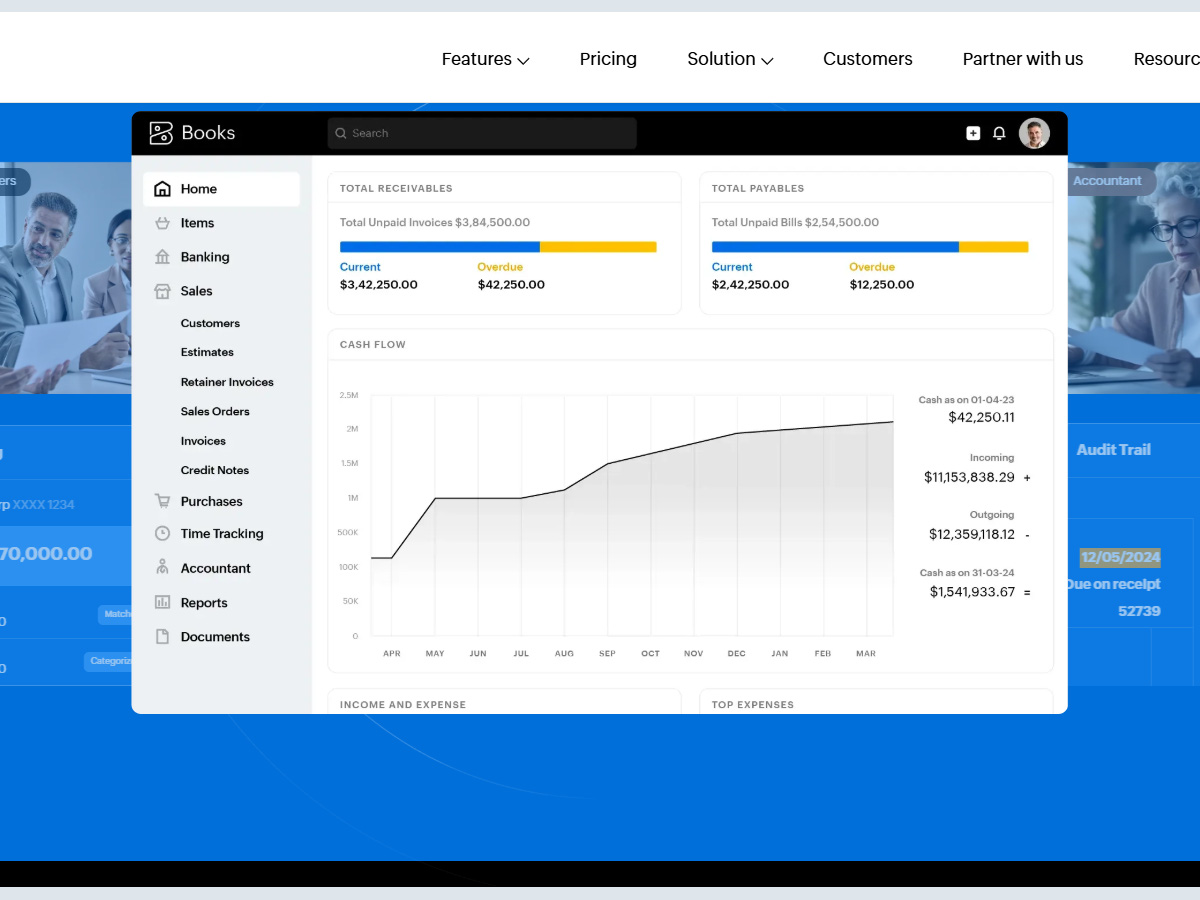Image resolution: width=1200 pixels, height=900 pixels.
Task: Select the payables Current label
Action: click(732, 267)
